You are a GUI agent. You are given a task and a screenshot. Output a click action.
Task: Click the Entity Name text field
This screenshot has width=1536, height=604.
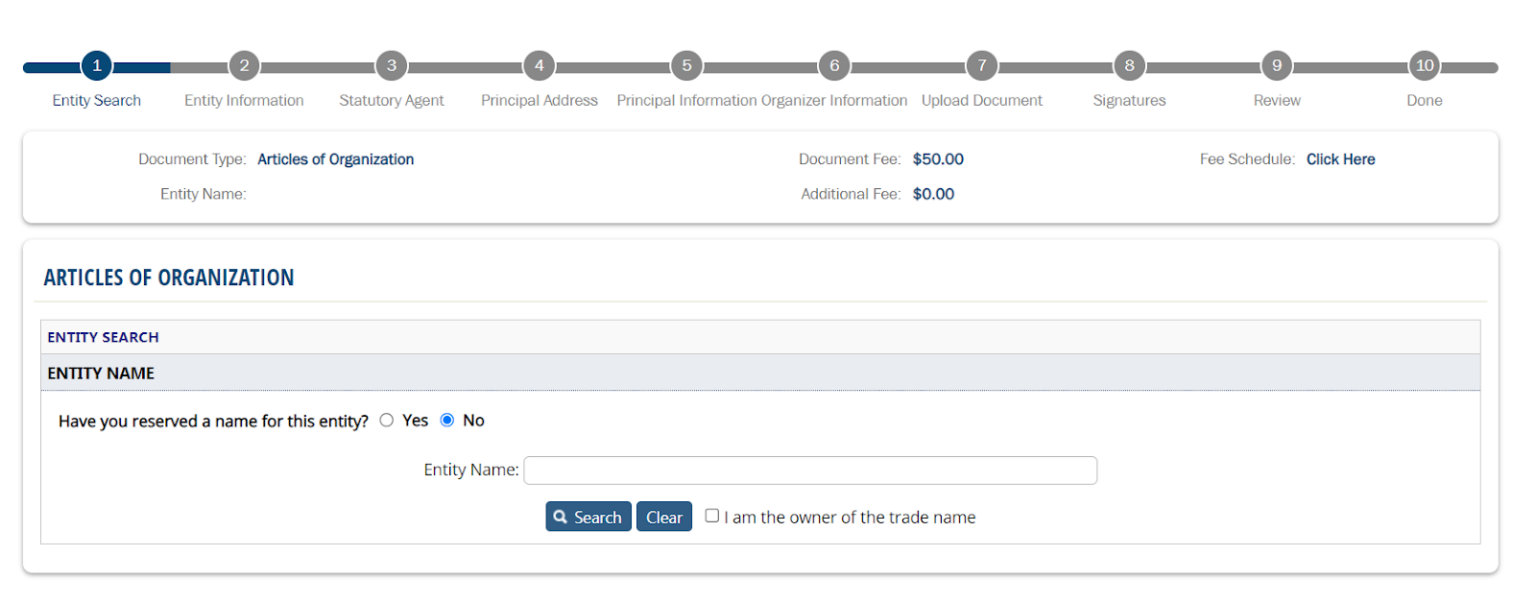(x=810, y=470)
